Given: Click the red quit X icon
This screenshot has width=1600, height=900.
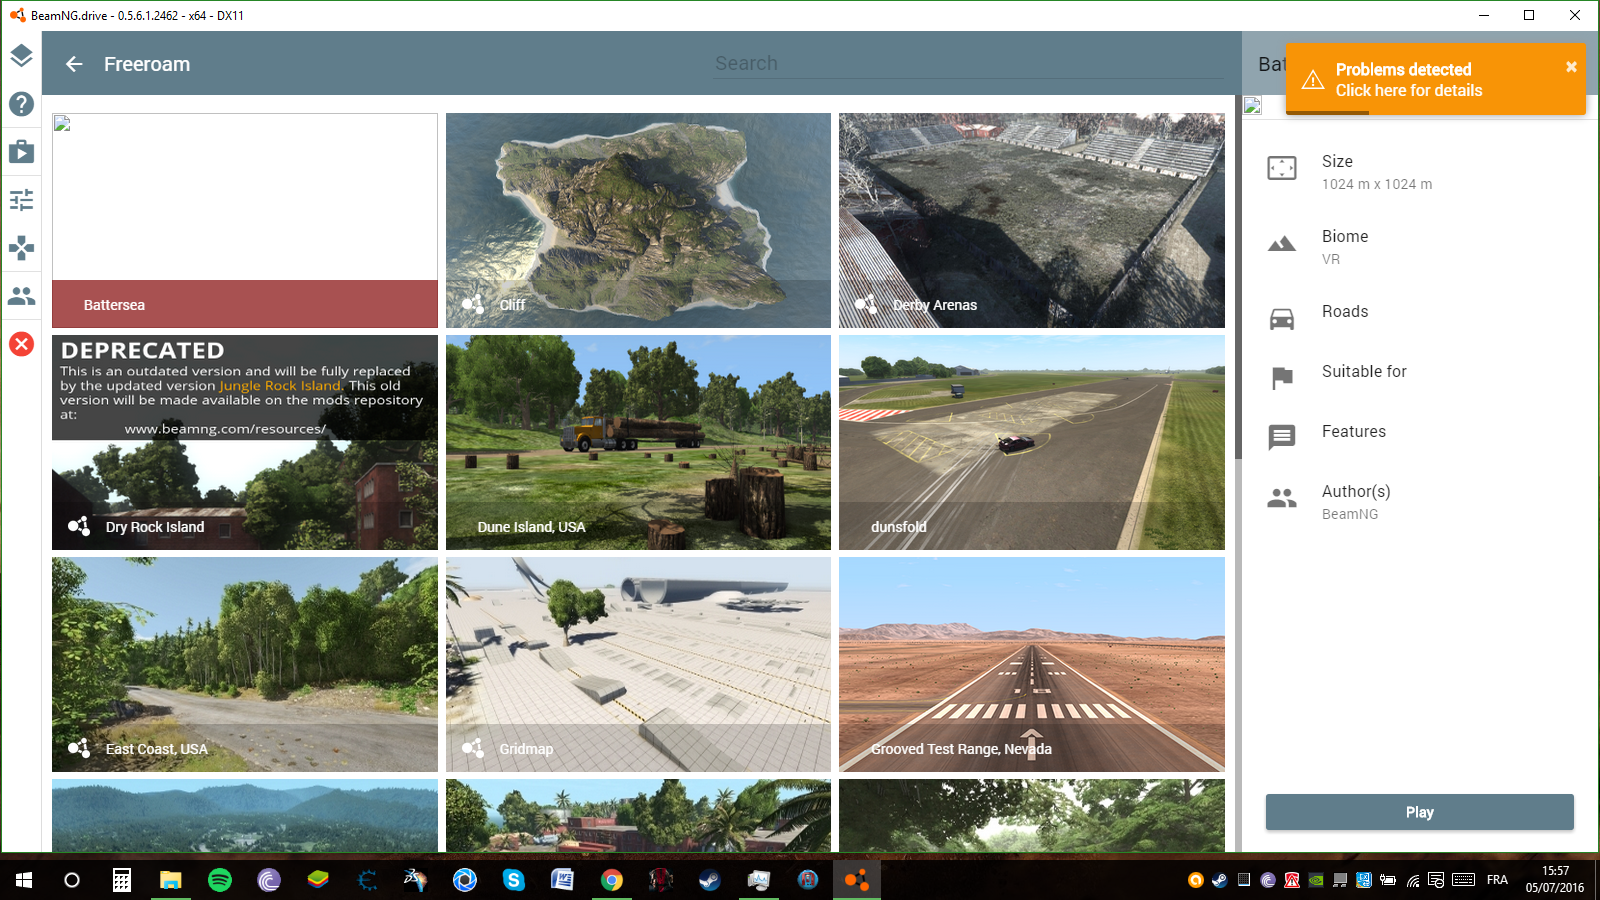Looking at the screenshot, I should 21,344.
